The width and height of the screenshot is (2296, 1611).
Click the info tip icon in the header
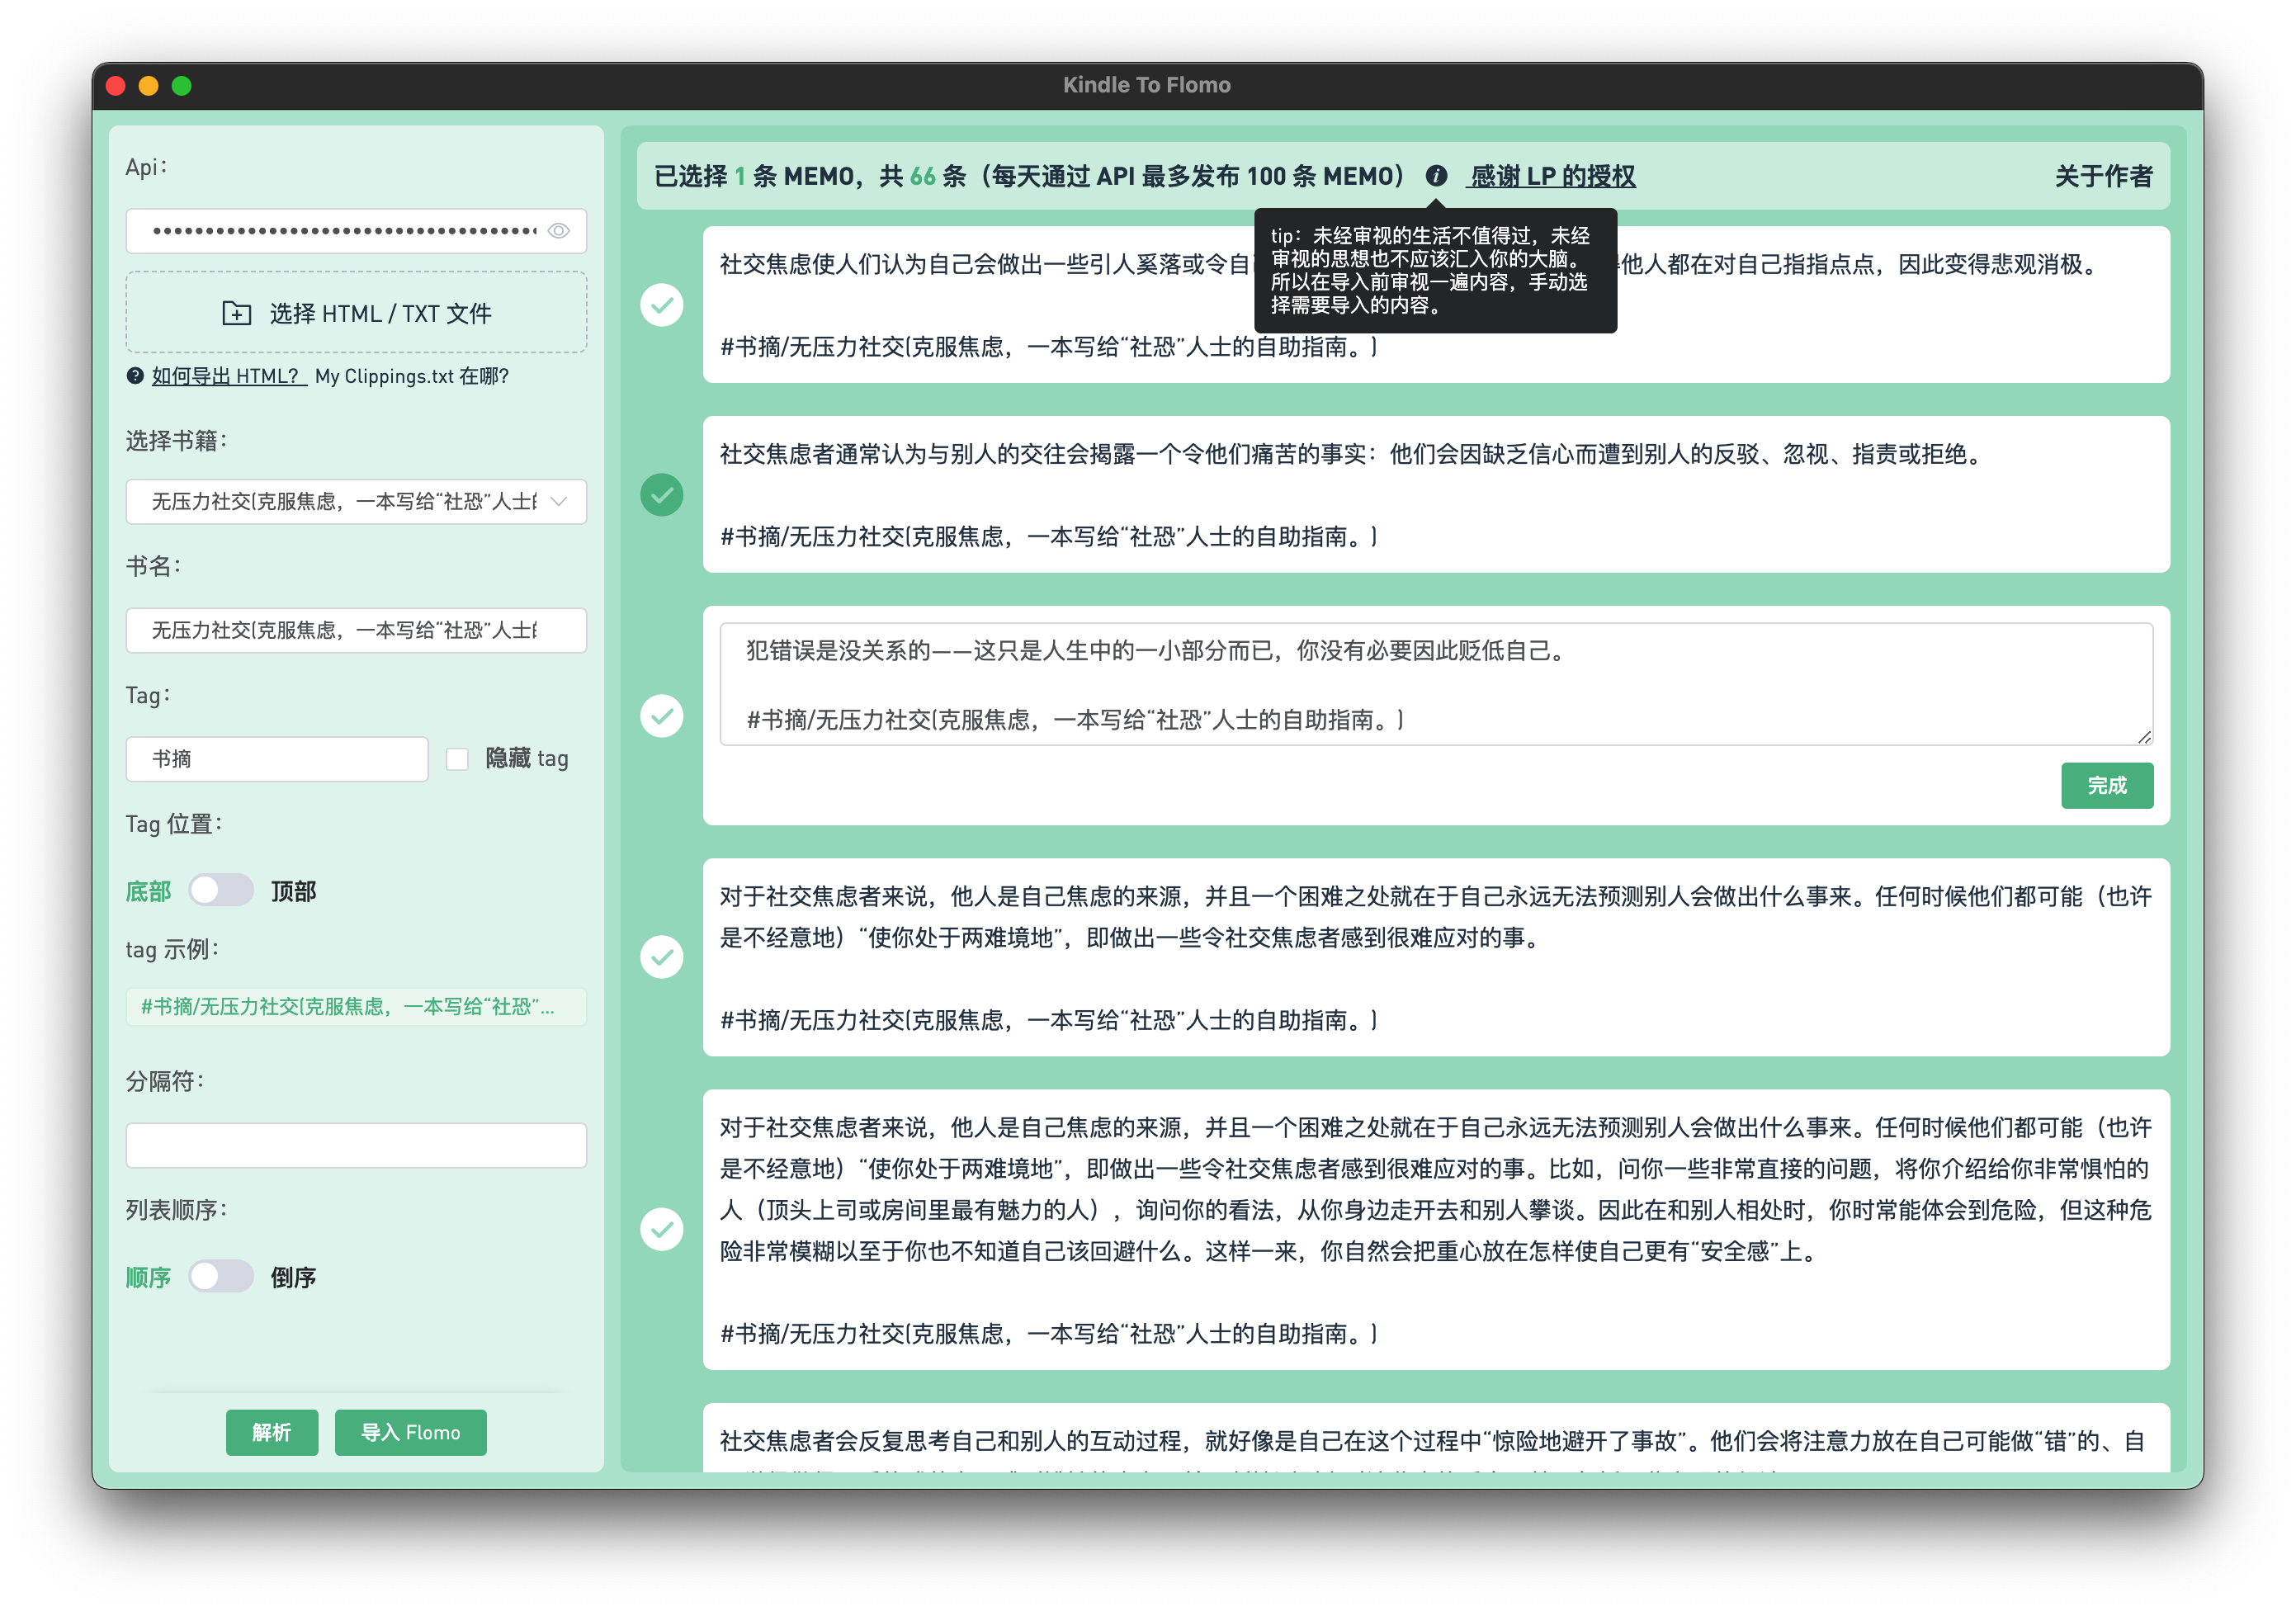coord(1436,176)
